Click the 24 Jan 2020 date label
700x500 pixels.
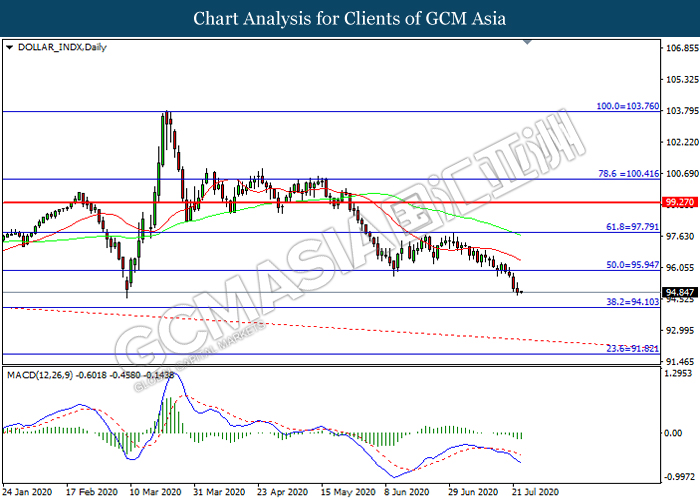coord(27,493)
